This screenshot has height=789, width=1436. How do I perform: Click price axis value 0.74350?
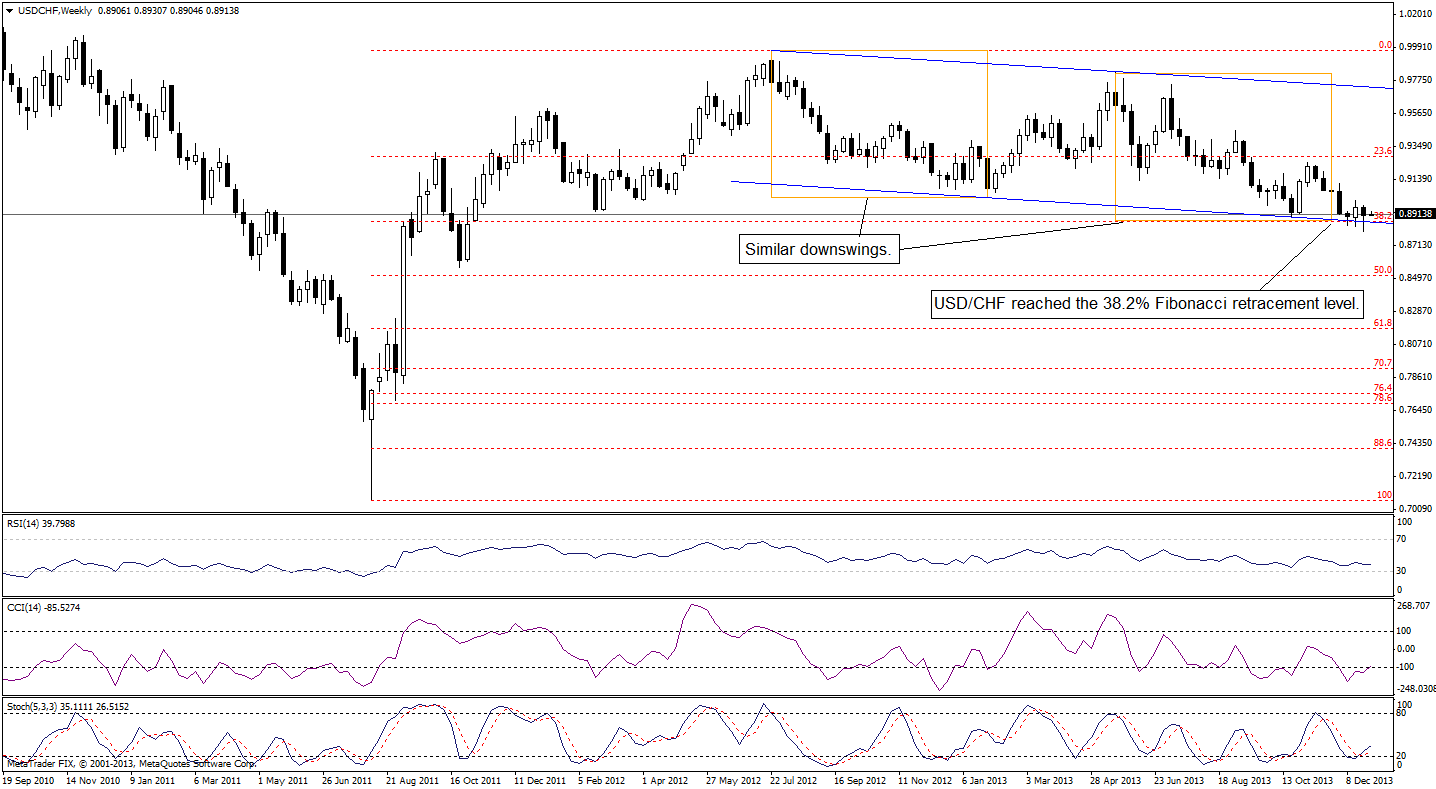(1416, 443)
